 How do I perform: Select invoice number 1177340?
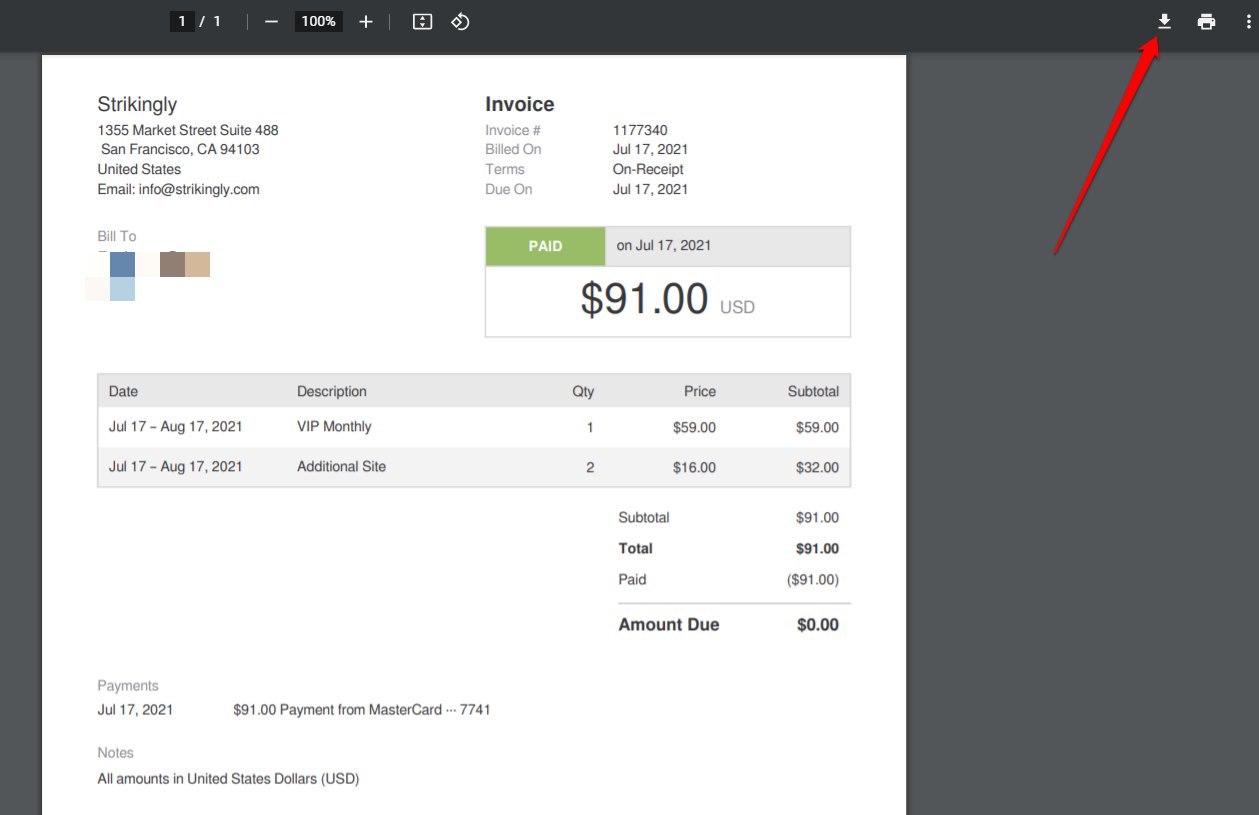point(640,130)
